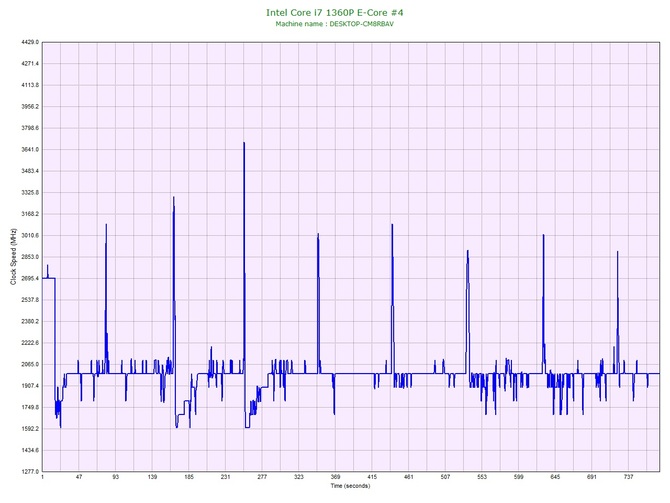Click the 507 second mark on time axis
Image resolution: width=670 pixels, height=503 pixels.
click(446, 478)
